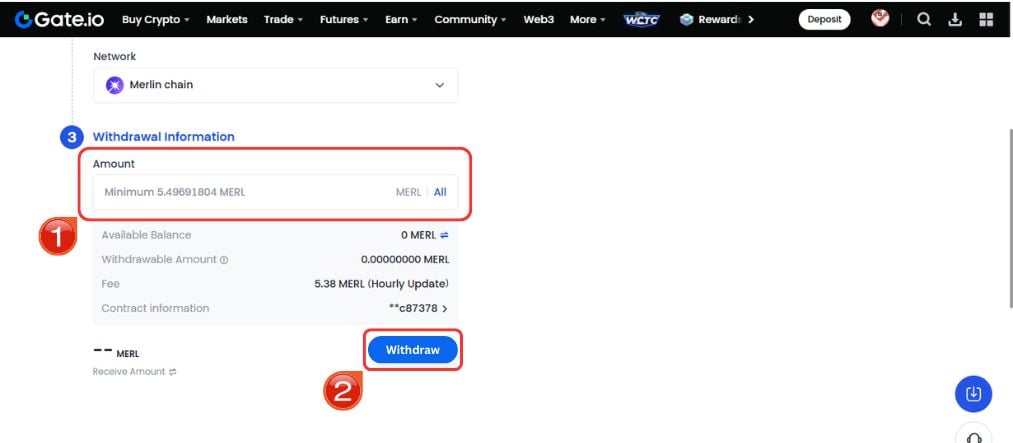
Task: Click the Fee label
Action: (x=110, y=284)
